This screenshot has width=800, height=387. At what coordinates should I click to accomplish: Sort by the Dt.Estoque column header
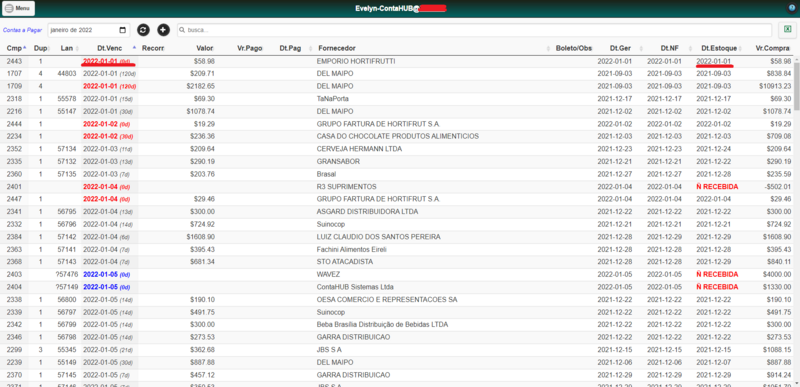point(718,48)
